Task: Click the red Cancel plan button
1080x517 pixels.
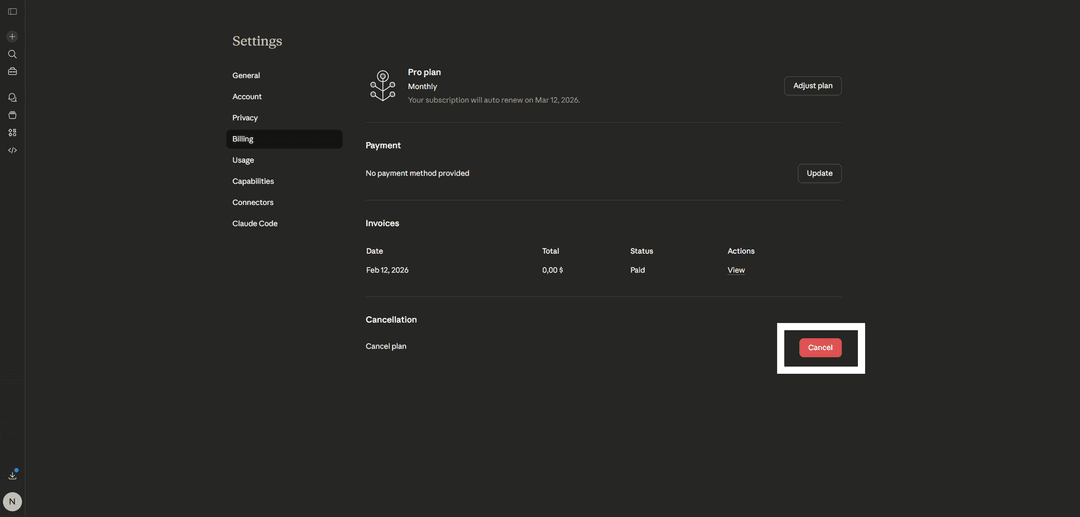Action: tap(820, 347)
